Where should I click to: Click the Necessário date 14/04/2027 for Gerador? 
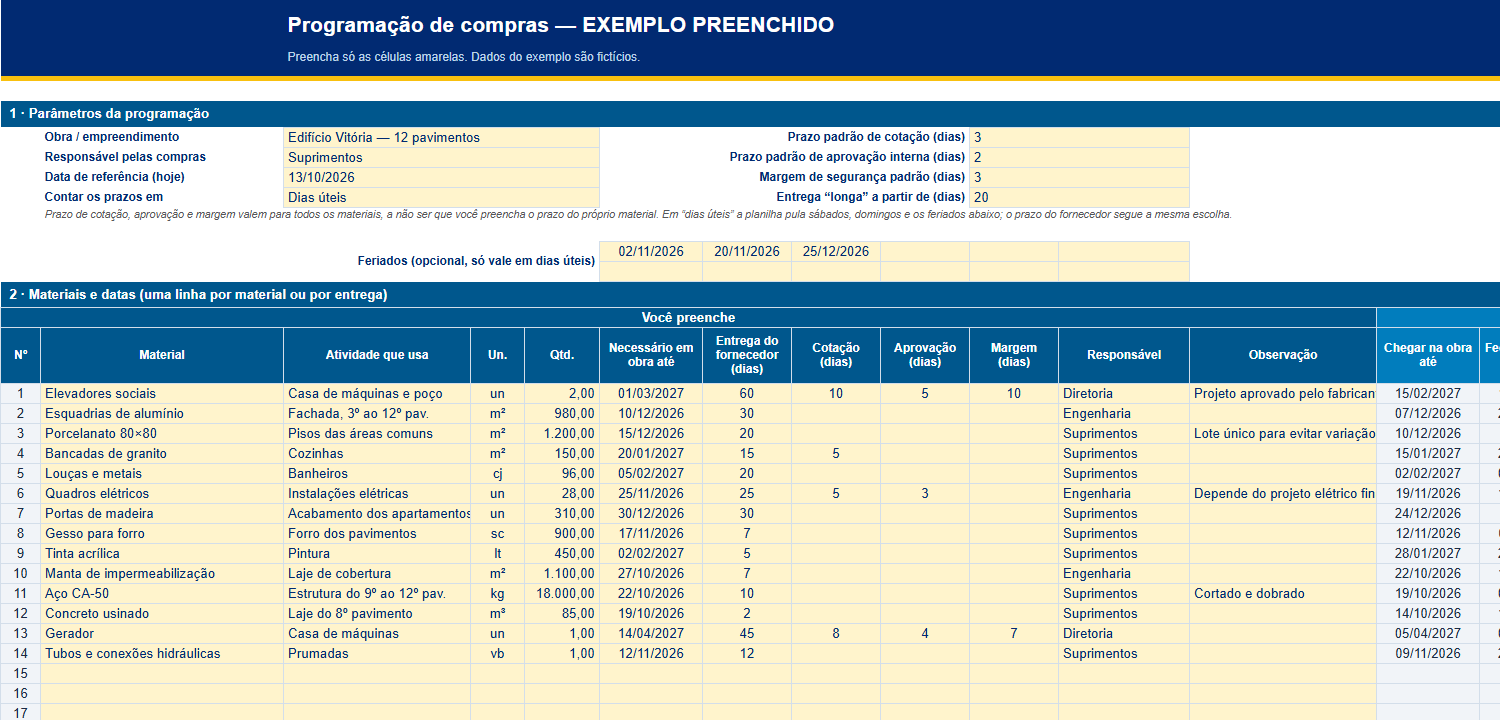(x=651, y=633)
